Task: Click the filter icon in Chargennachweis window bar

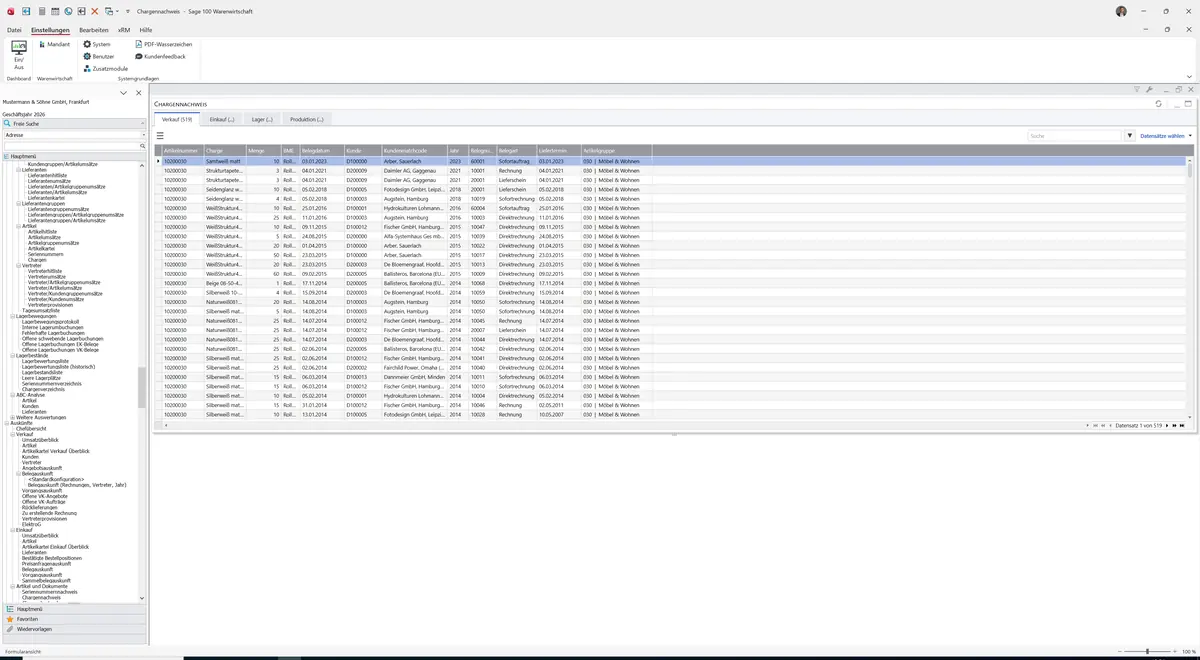Action: click(1137, 90)
